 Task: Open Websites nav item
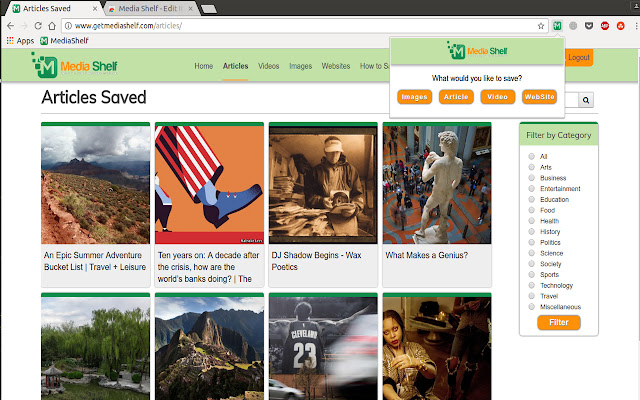[336, 66]
